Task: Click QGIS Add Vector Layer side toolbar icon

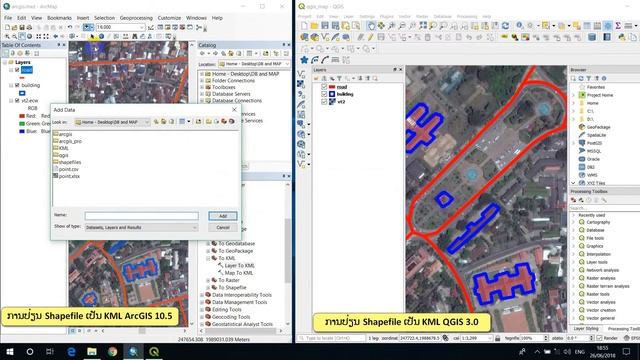Action: click(x=301, y=74)
